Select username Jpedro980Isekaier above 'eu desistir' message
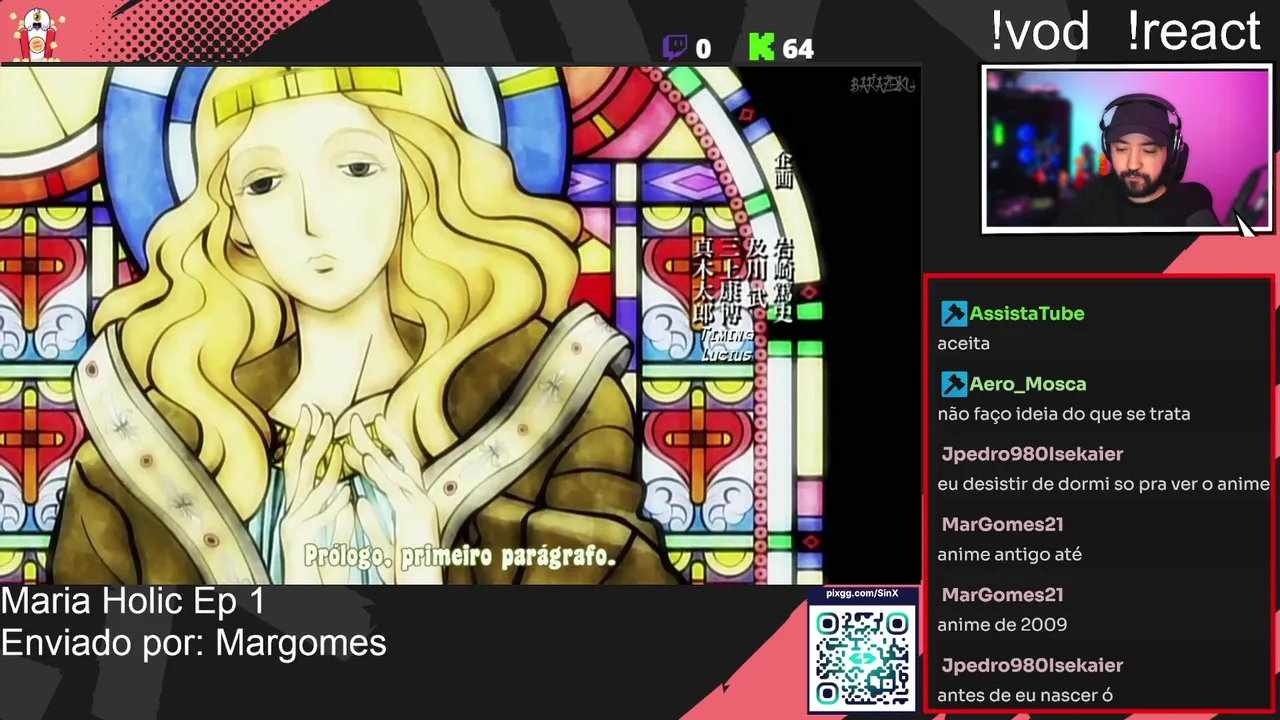 click(x=1032, y=454)
